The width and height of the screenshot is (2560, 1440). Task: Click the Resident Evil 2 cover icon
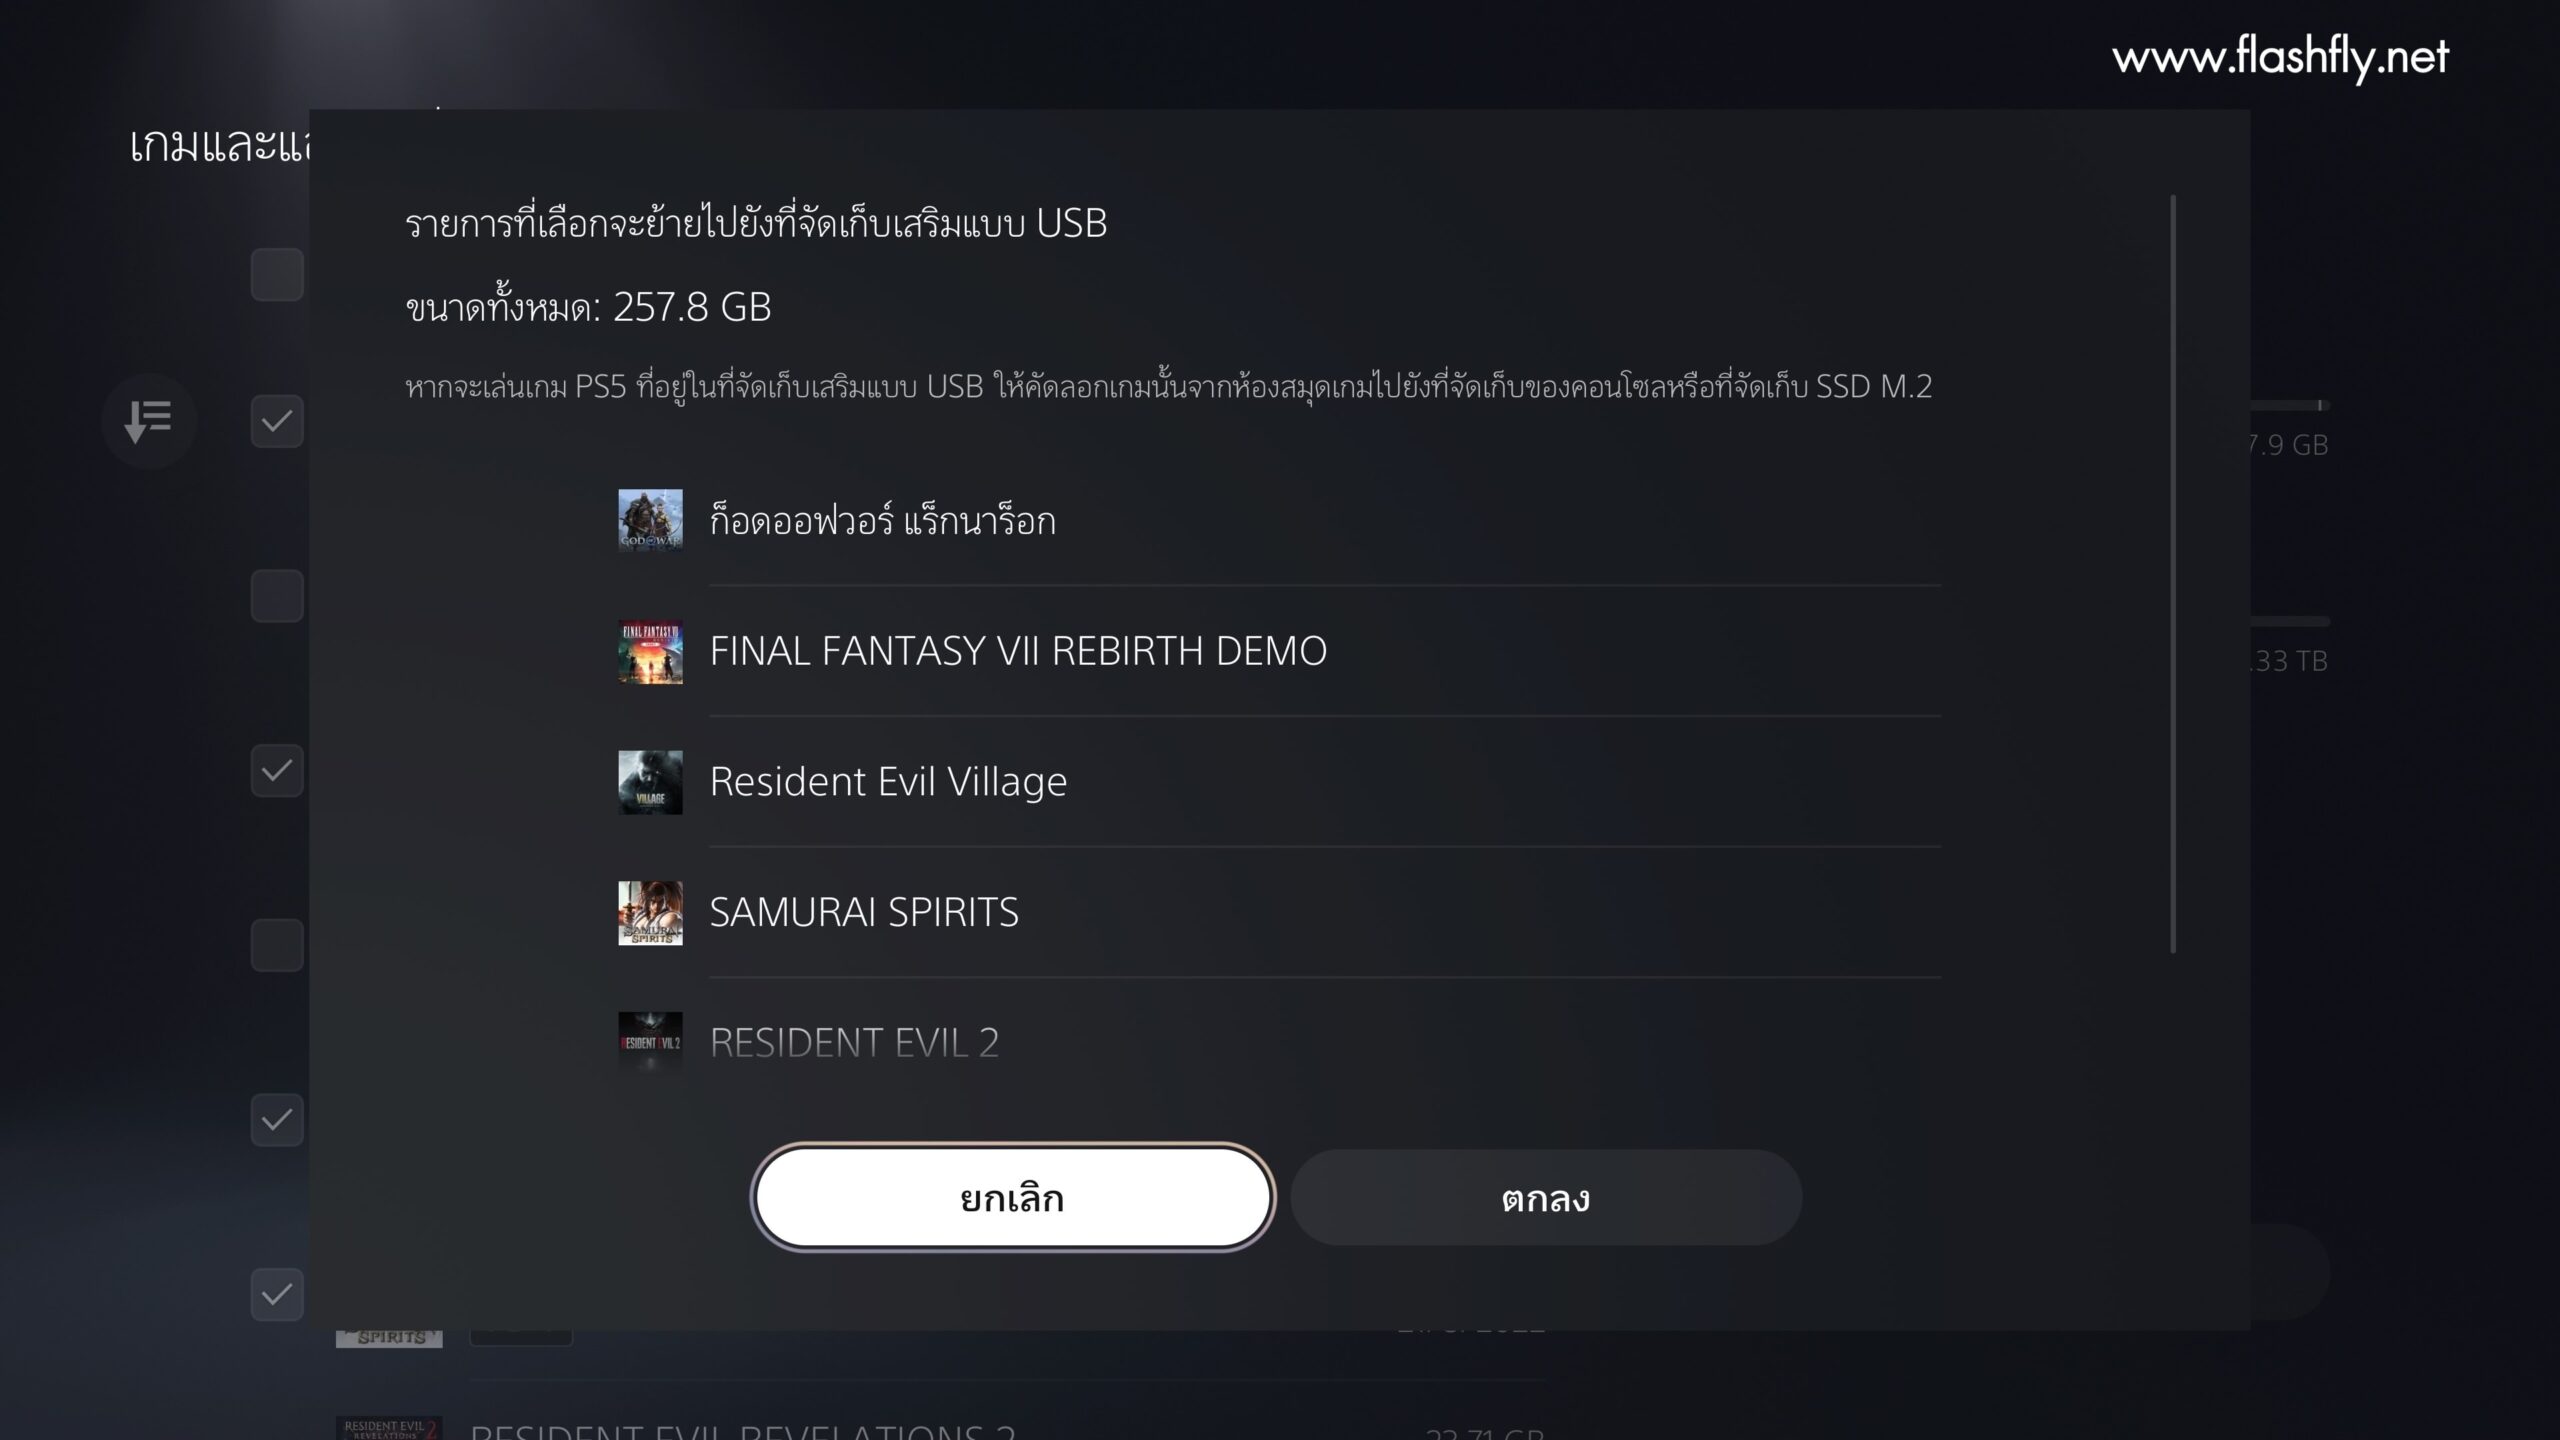pos(650,1042)
